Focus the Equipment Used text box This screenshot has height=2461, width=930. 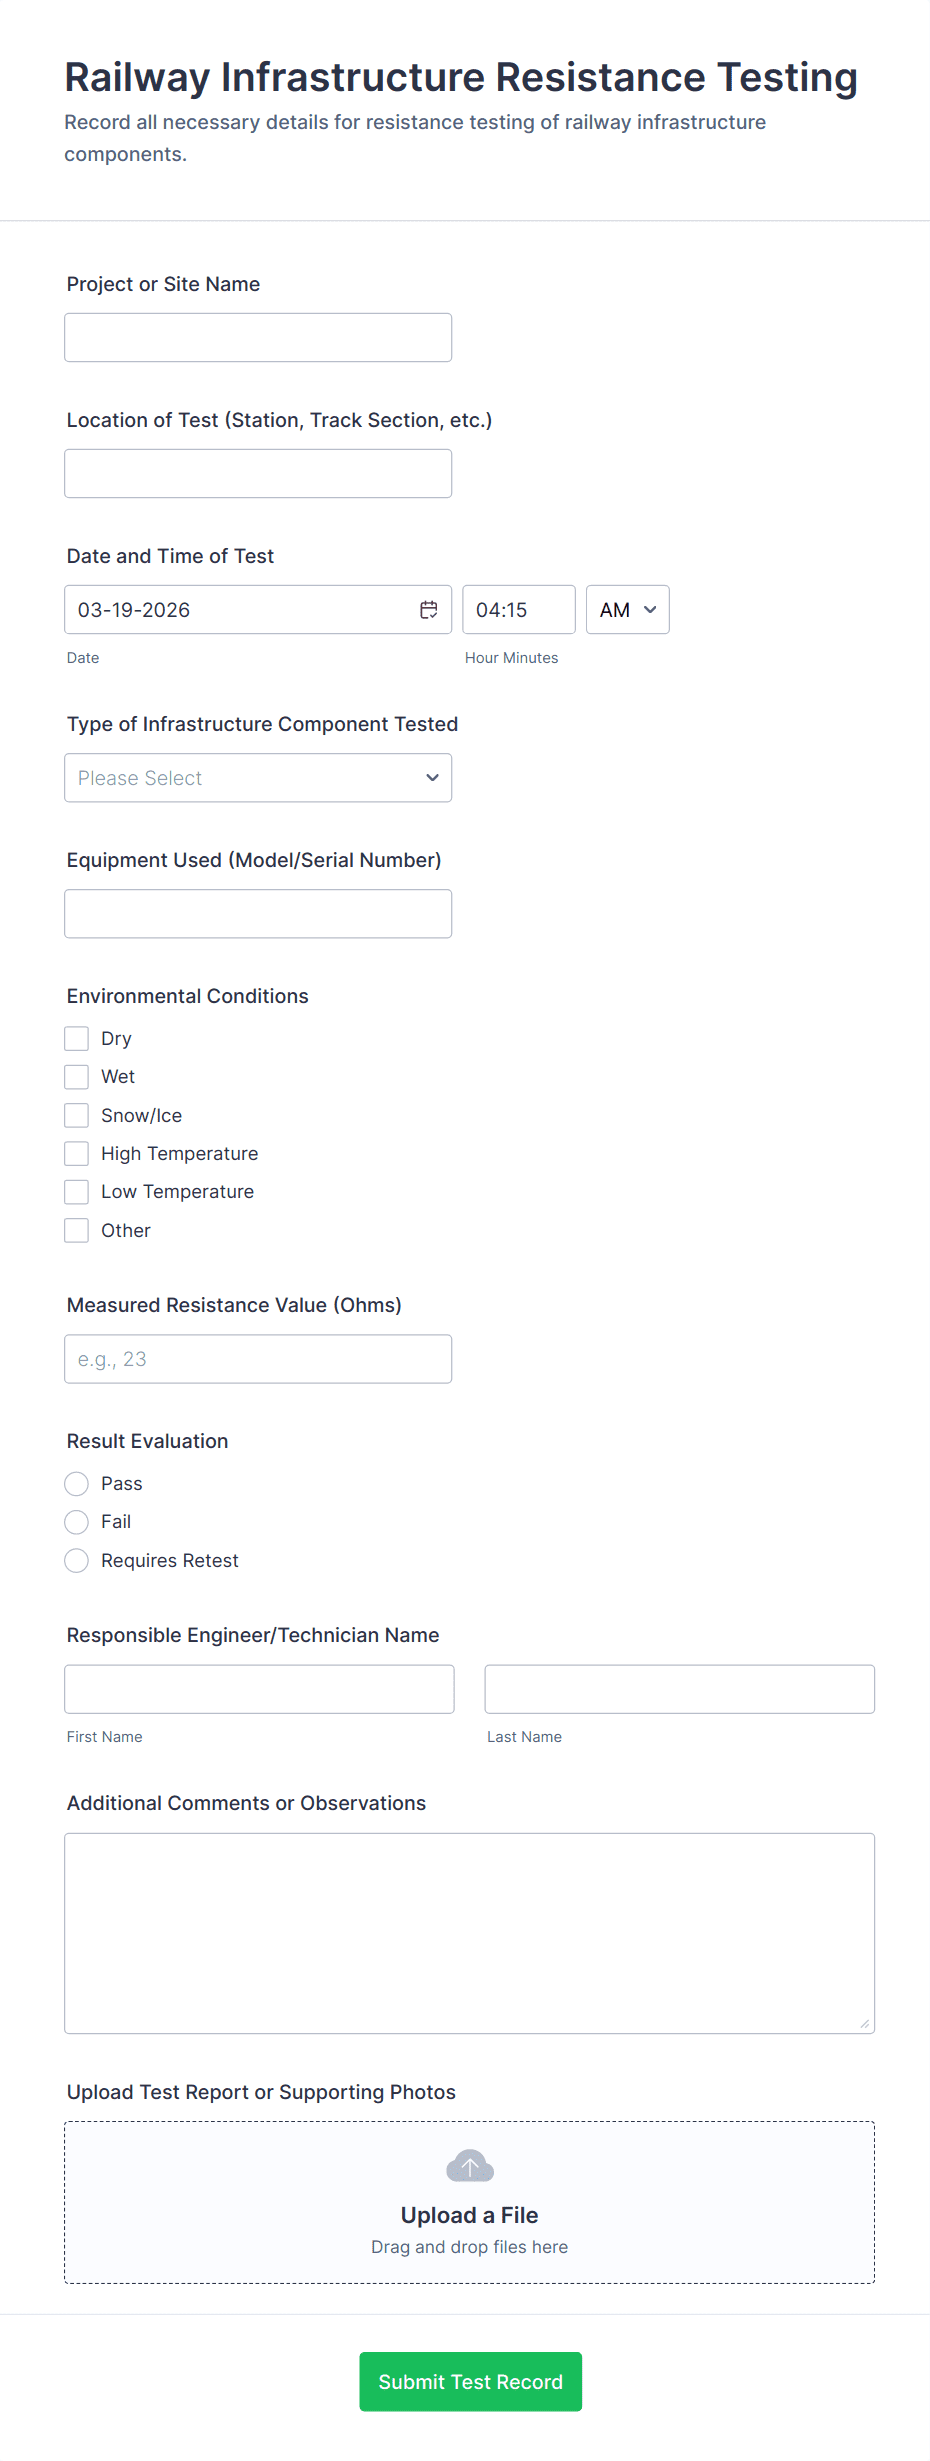pyautogui.click(x=258, y=914)
